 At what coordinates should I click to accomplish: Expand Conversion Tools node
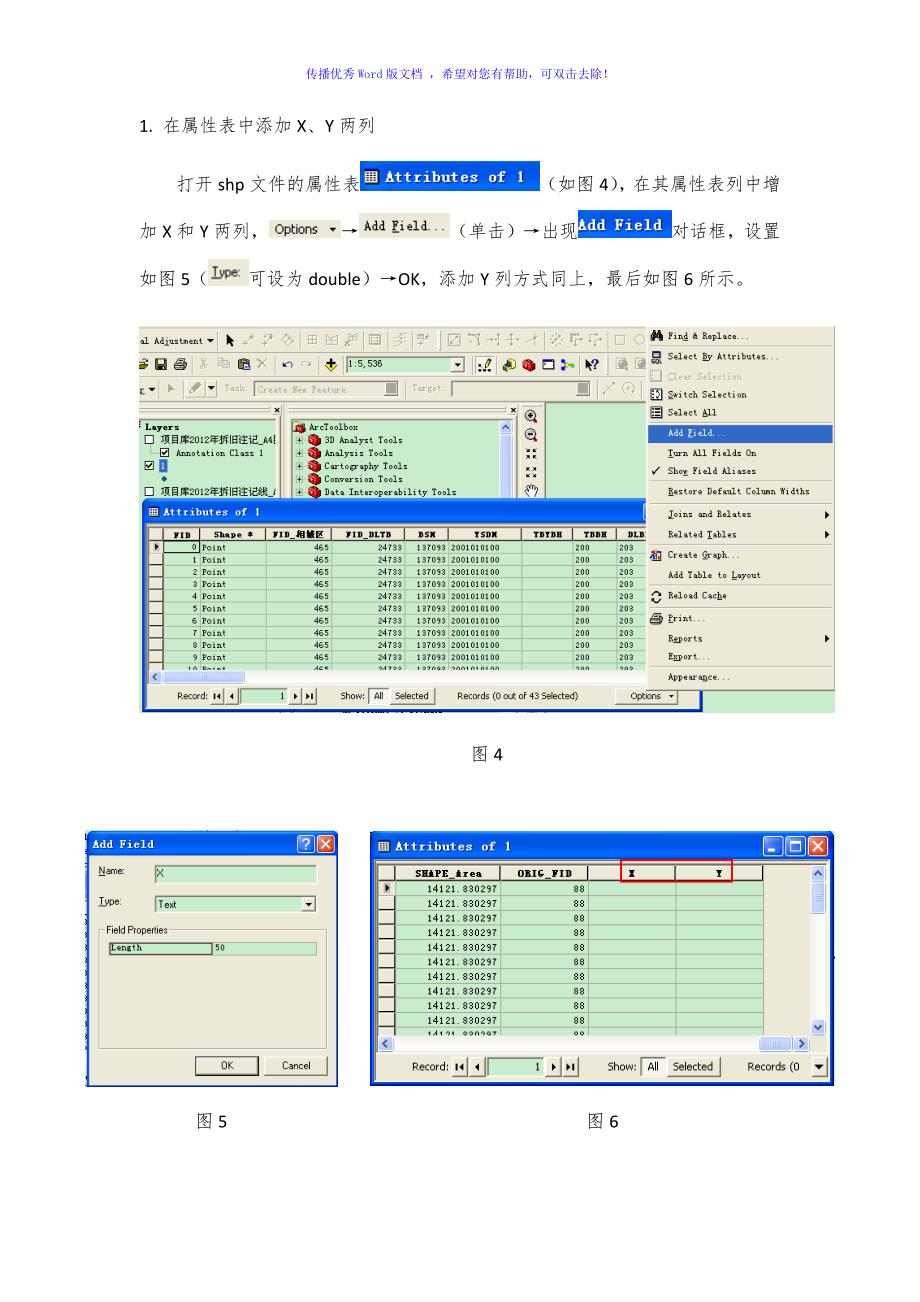tap(300, 479)
